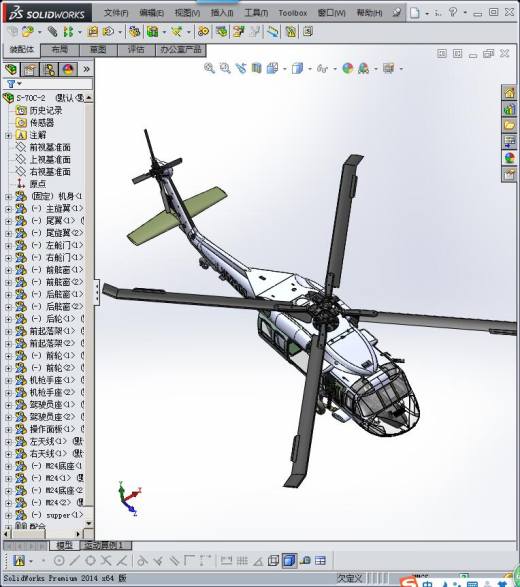The width and height of the screenshot is (520, 587).
Task: Toggle the filter icon above feature tree
Action: click(11, 84)
